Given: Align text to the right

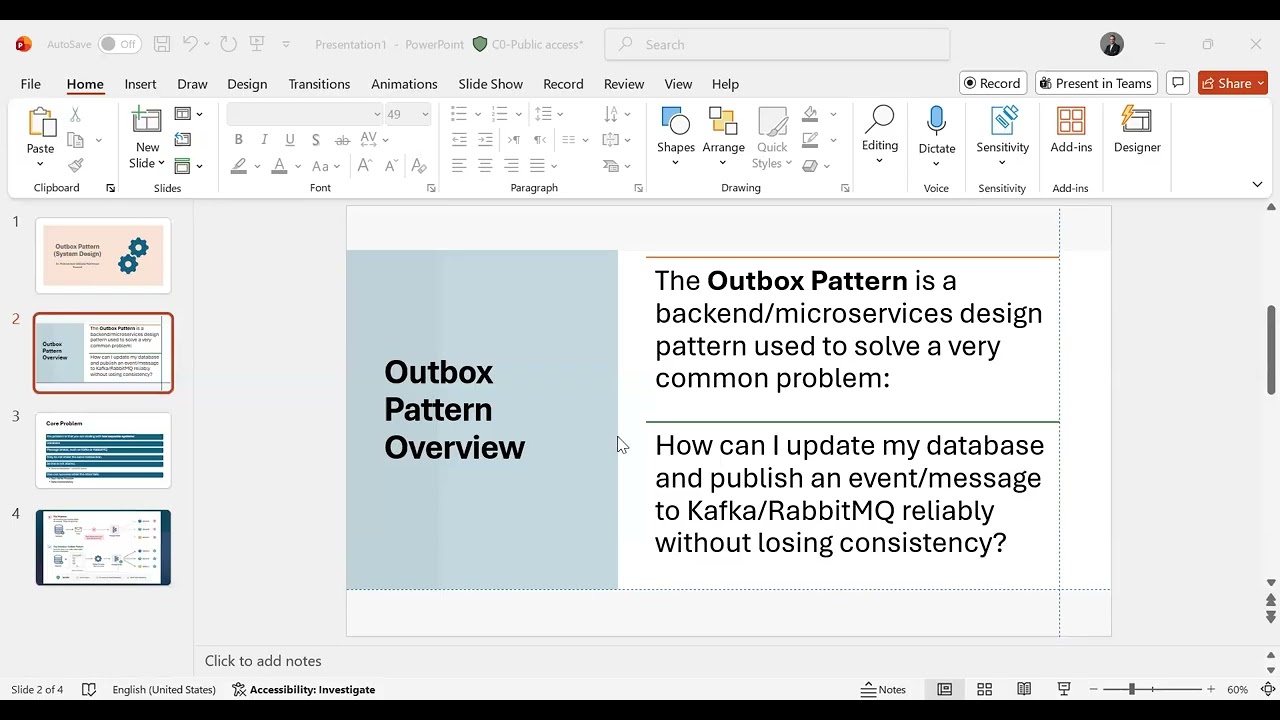Looking at the screenshot, I should [x=511, y=166].
